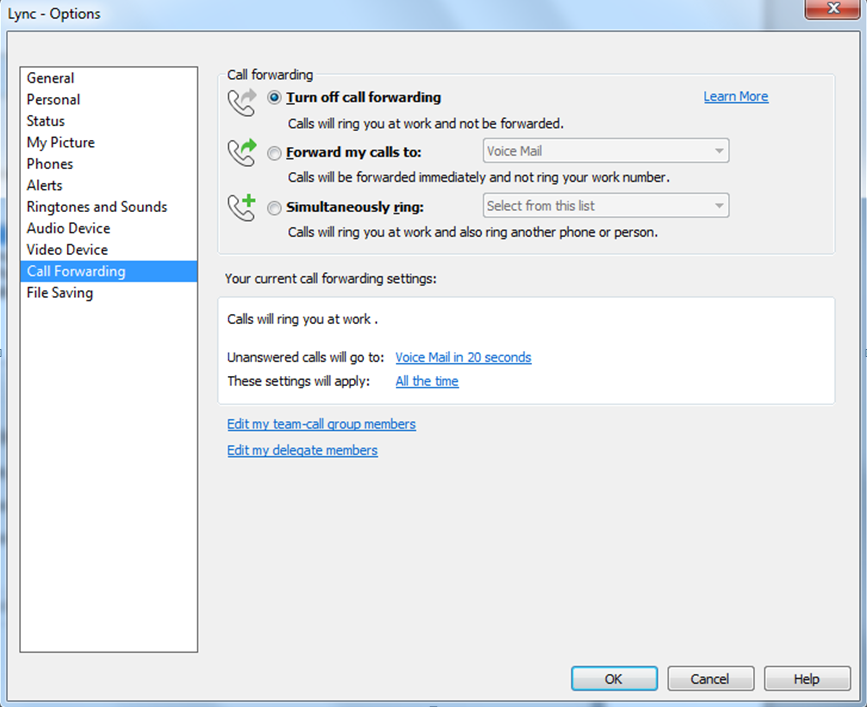The width and height of the screenshot is (867, 707).
Task: Click the turn off call forwarding phone icon
Action: [242, 102]
